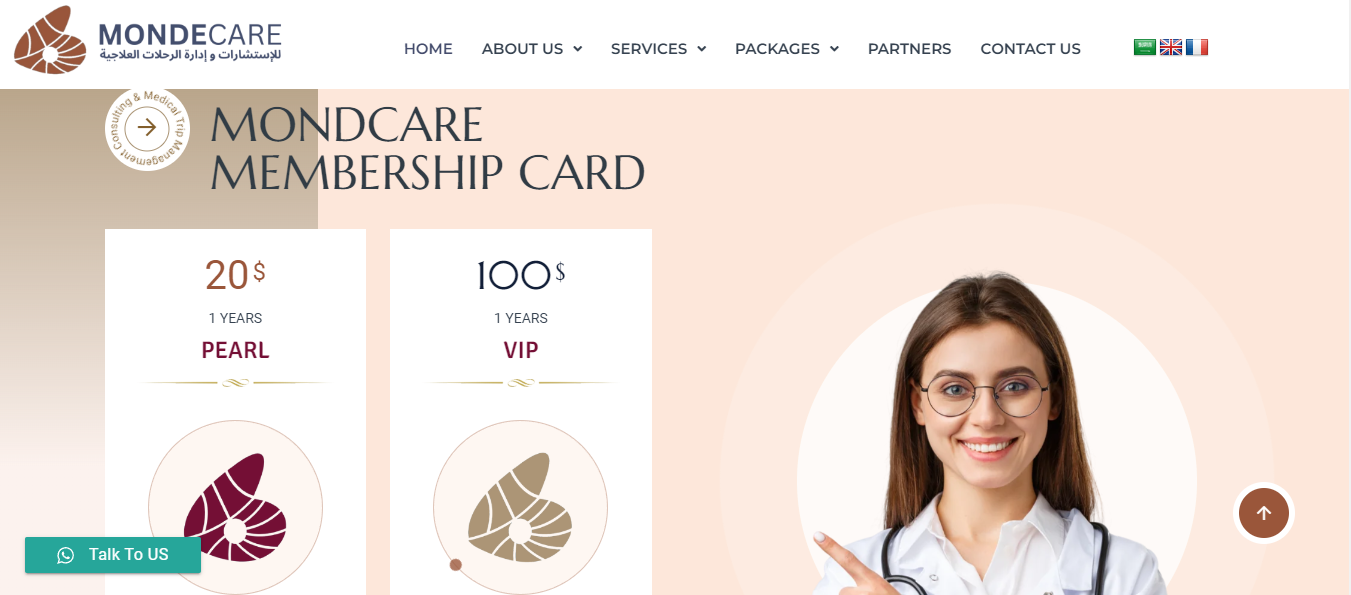Click the WhatsApp icon in the Talk To US button
The width and height of the screenshot is (1351, 595).
coord(66,555)
